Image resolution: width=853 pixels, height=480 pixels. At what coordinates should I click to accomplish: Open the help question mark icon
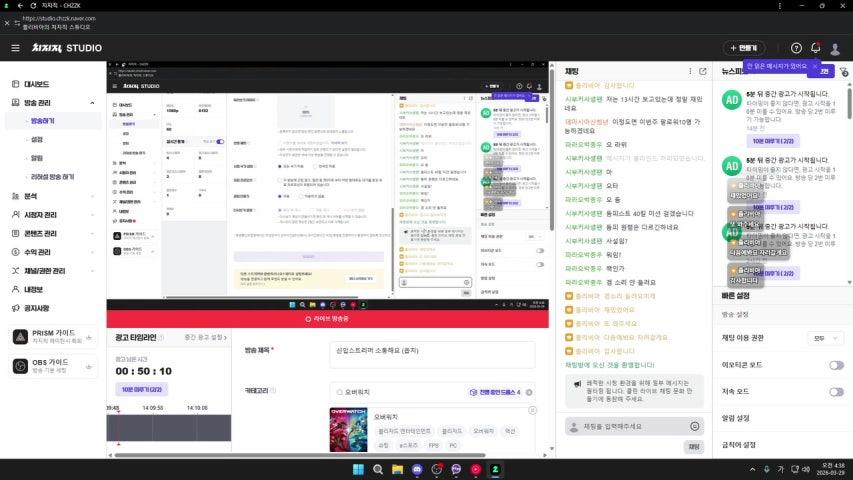(x=796, y=48)
